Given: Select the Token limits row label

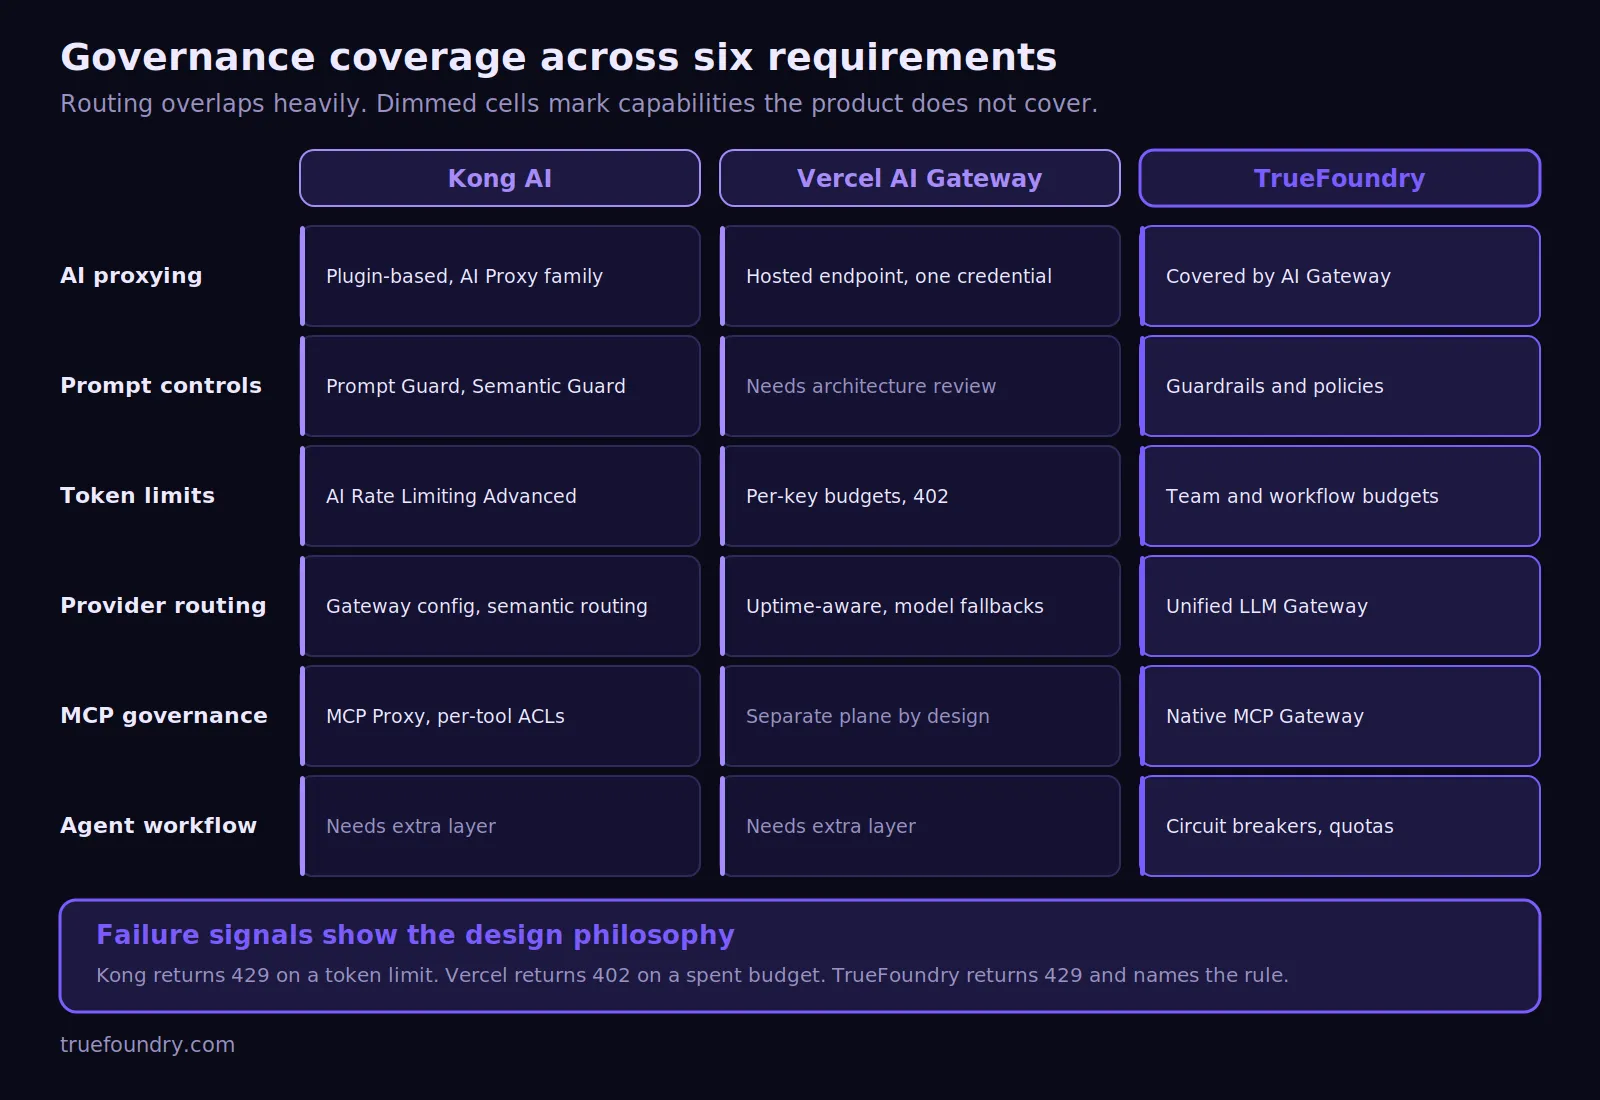Looking at the screenshot, I should point(137,496).
